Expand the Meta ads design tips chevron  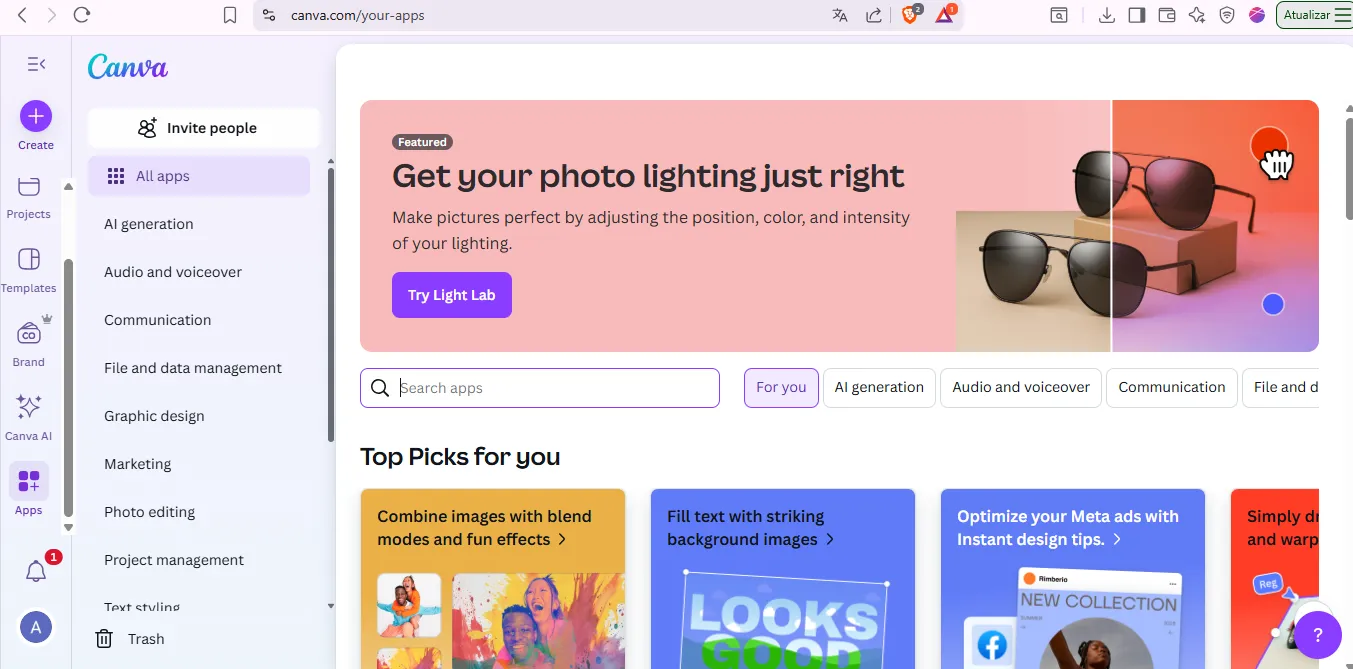point(1117,540)
